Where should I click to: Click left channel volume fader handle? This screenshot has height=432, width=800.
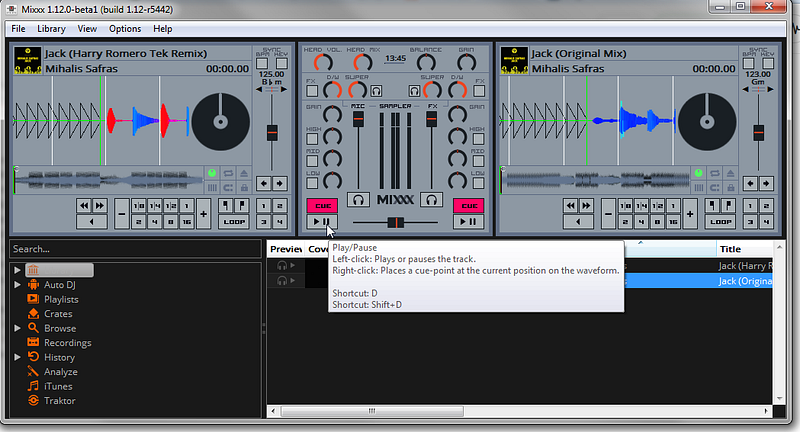[x=359, y=119]
